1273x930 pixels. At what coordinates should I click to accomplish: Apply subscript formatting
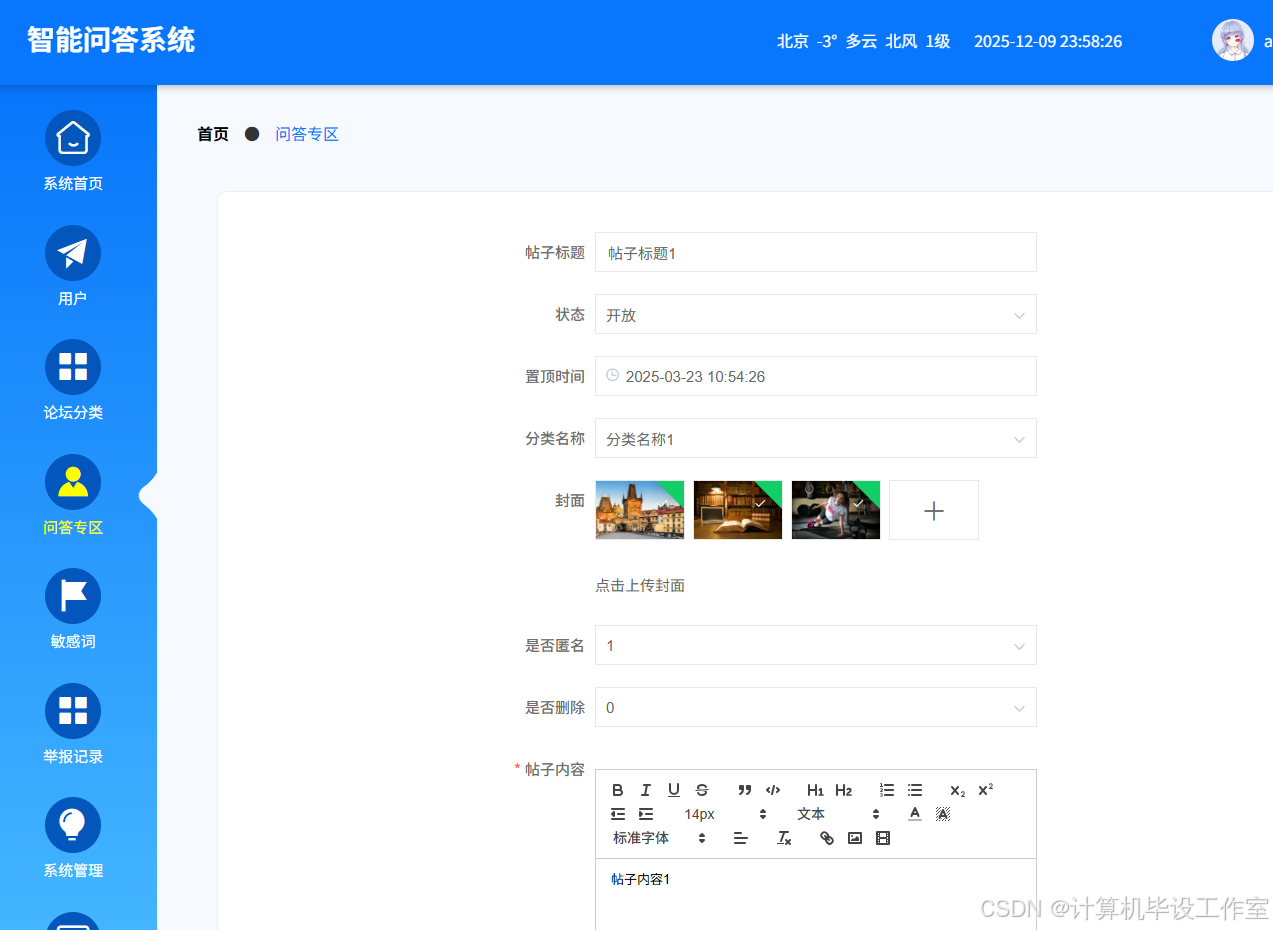pyautogui.click(x=957, y=790)
